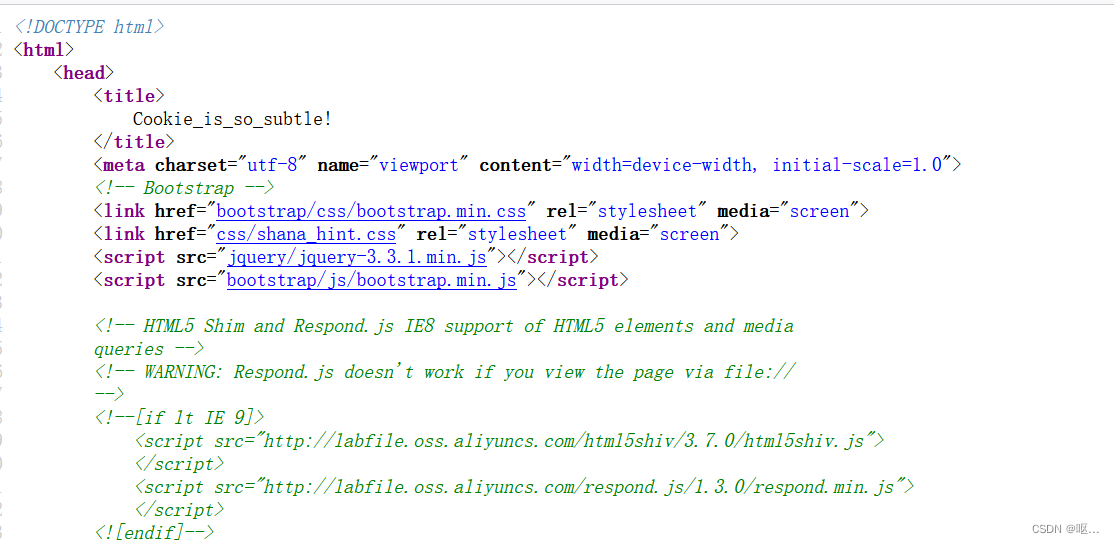Image resolution: width=1114 pixels, height=543 pixels.
Task: Click the <!-- Bootstrap --> comment
Action: (185, 188)
